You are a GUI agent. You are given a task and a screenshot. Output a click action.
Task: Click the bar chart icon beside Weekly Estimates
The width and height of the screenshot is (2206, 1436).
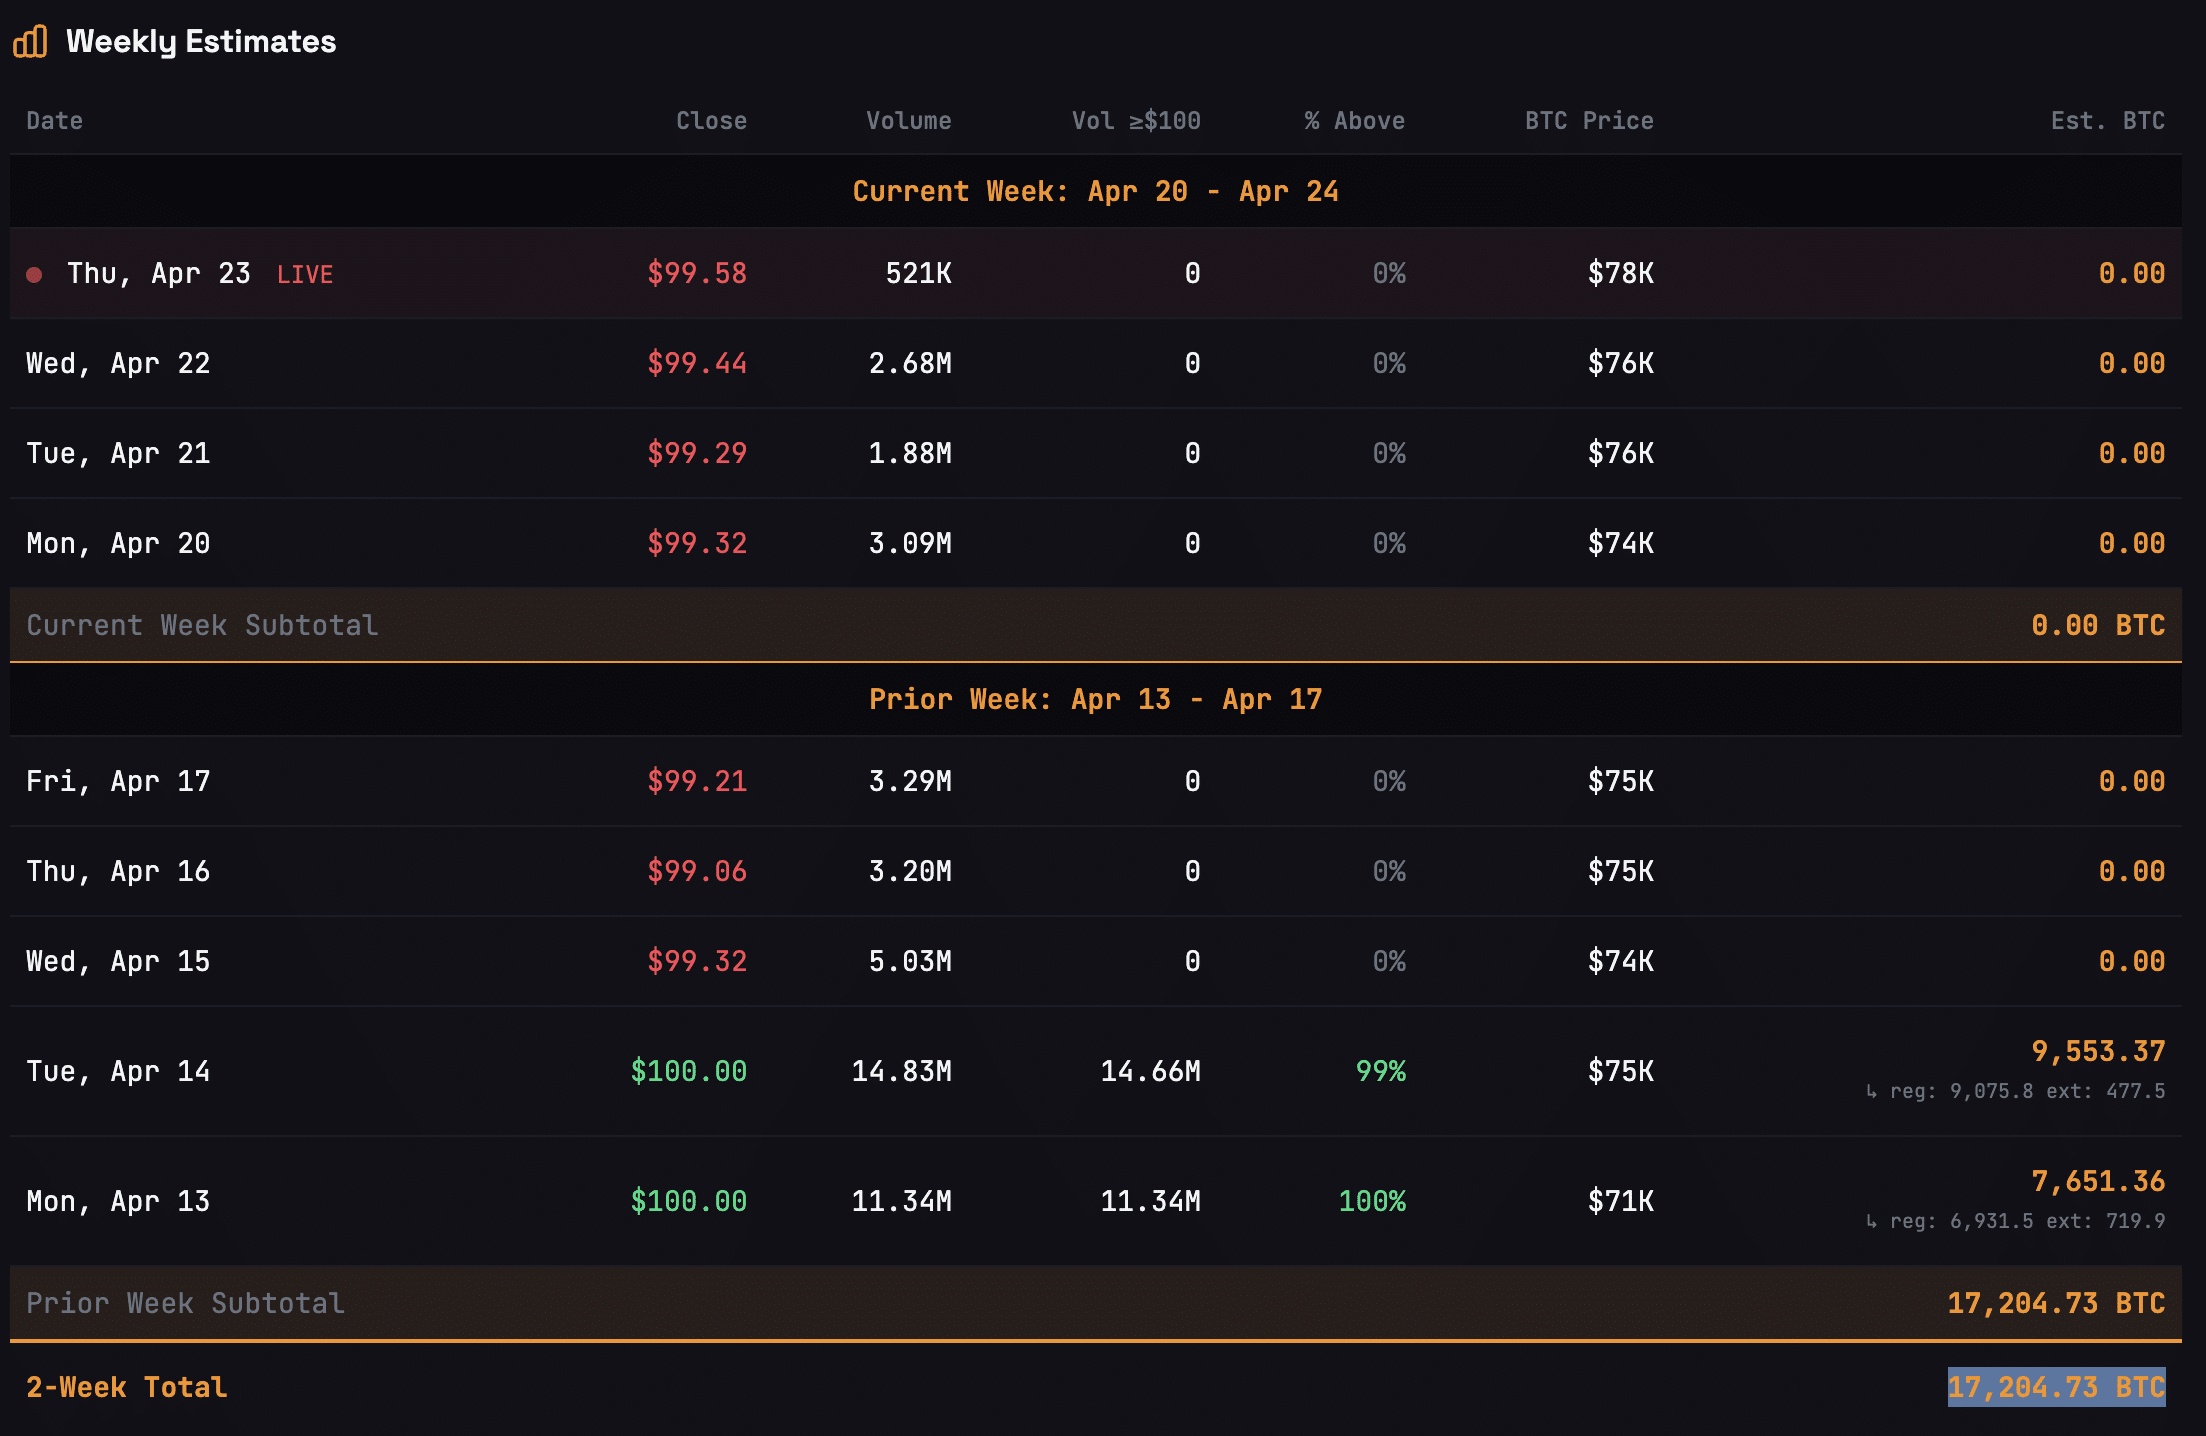coord(30,42)
